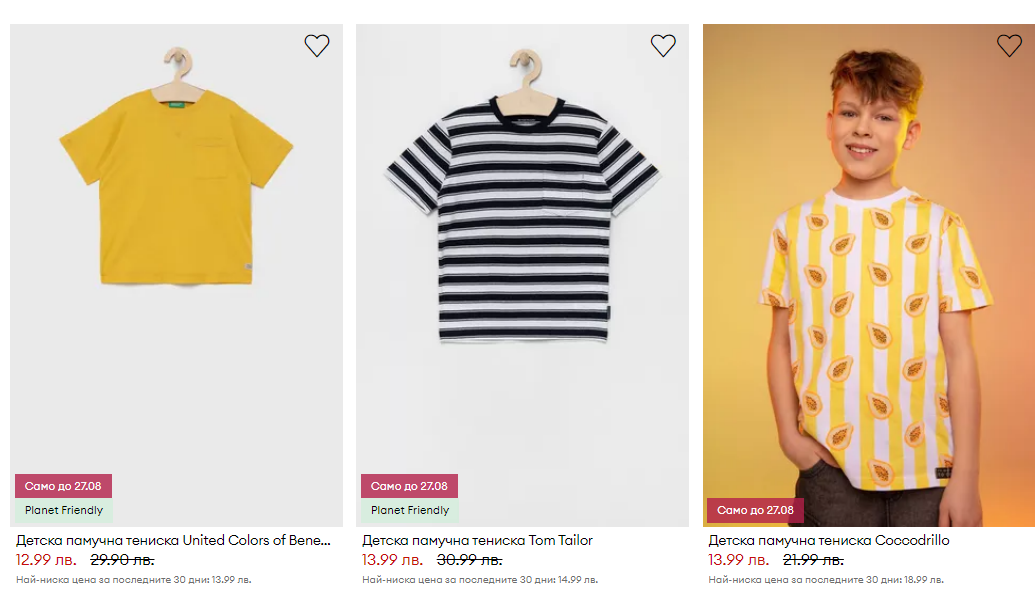The height and width of the screenshot is (600, 1035).
Task: Click the 12.99 лв. sale price
Action: [x=46, y=560]
